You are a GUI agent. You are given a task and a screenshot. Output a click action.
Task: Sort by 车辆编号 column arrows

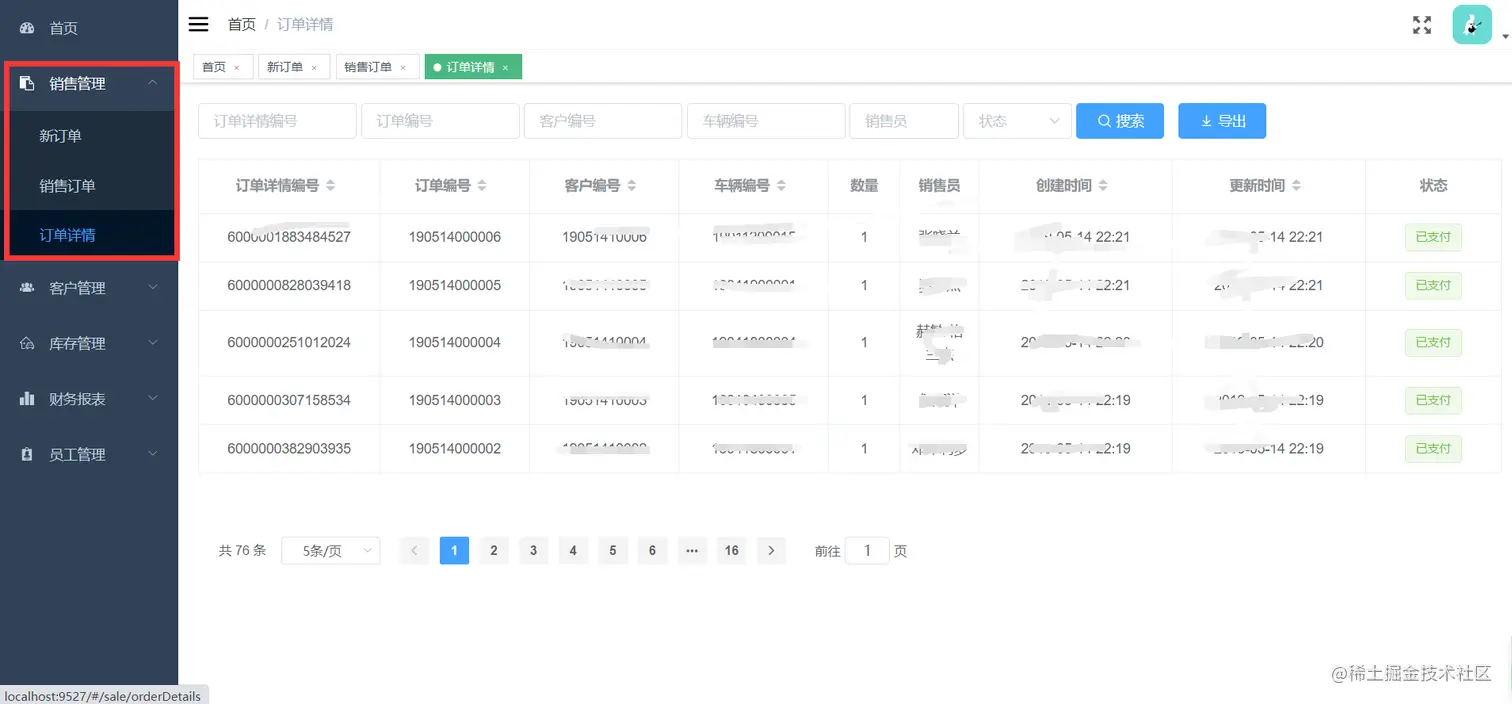coord(781,186)
